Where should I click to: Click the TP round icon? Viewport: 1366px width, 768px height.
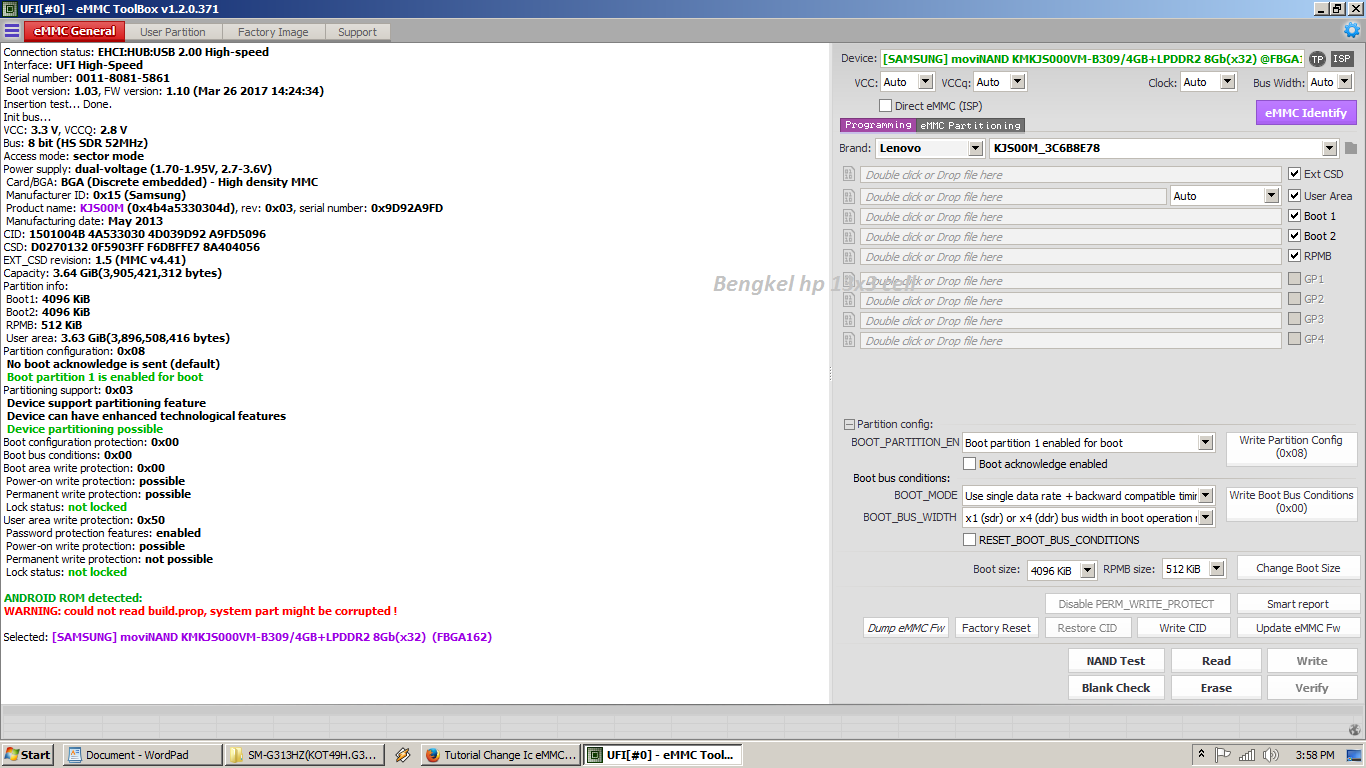click(1317, 59)
